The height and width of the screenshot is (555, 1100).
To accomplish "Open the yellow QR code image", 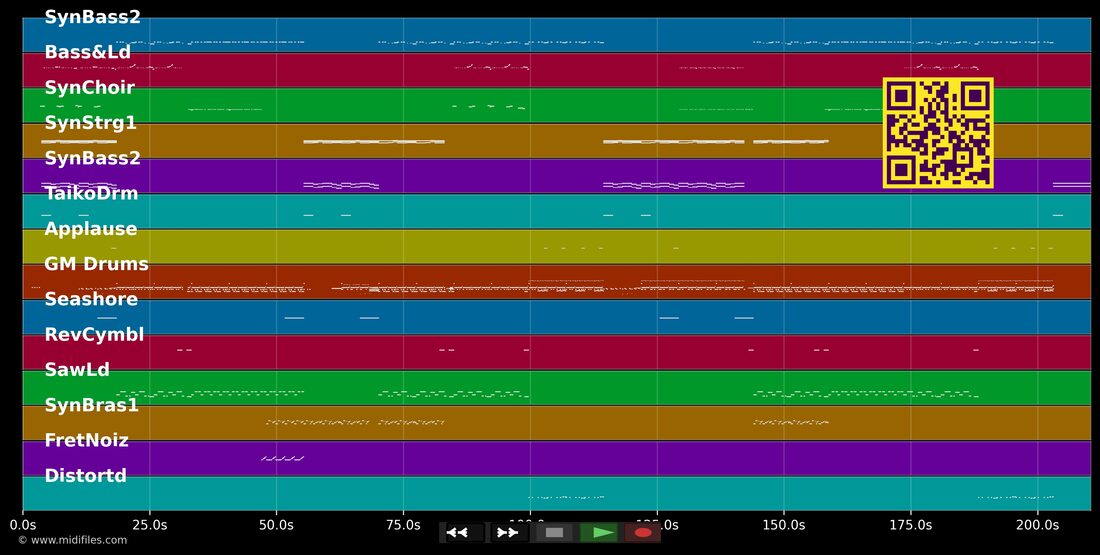I will (938, 133).
